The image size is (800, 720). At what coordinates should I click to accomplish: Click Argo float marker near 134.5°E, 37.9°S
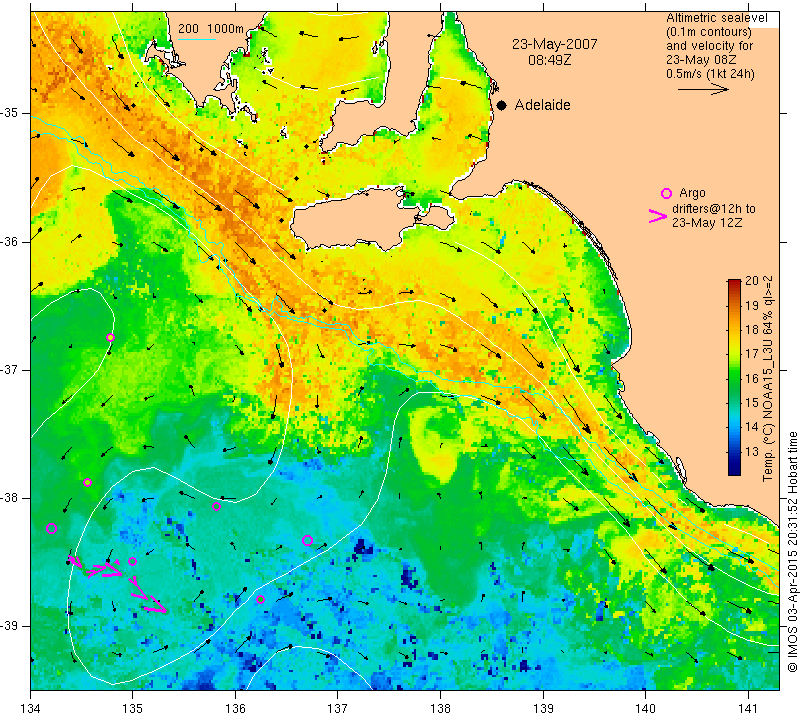87,482
